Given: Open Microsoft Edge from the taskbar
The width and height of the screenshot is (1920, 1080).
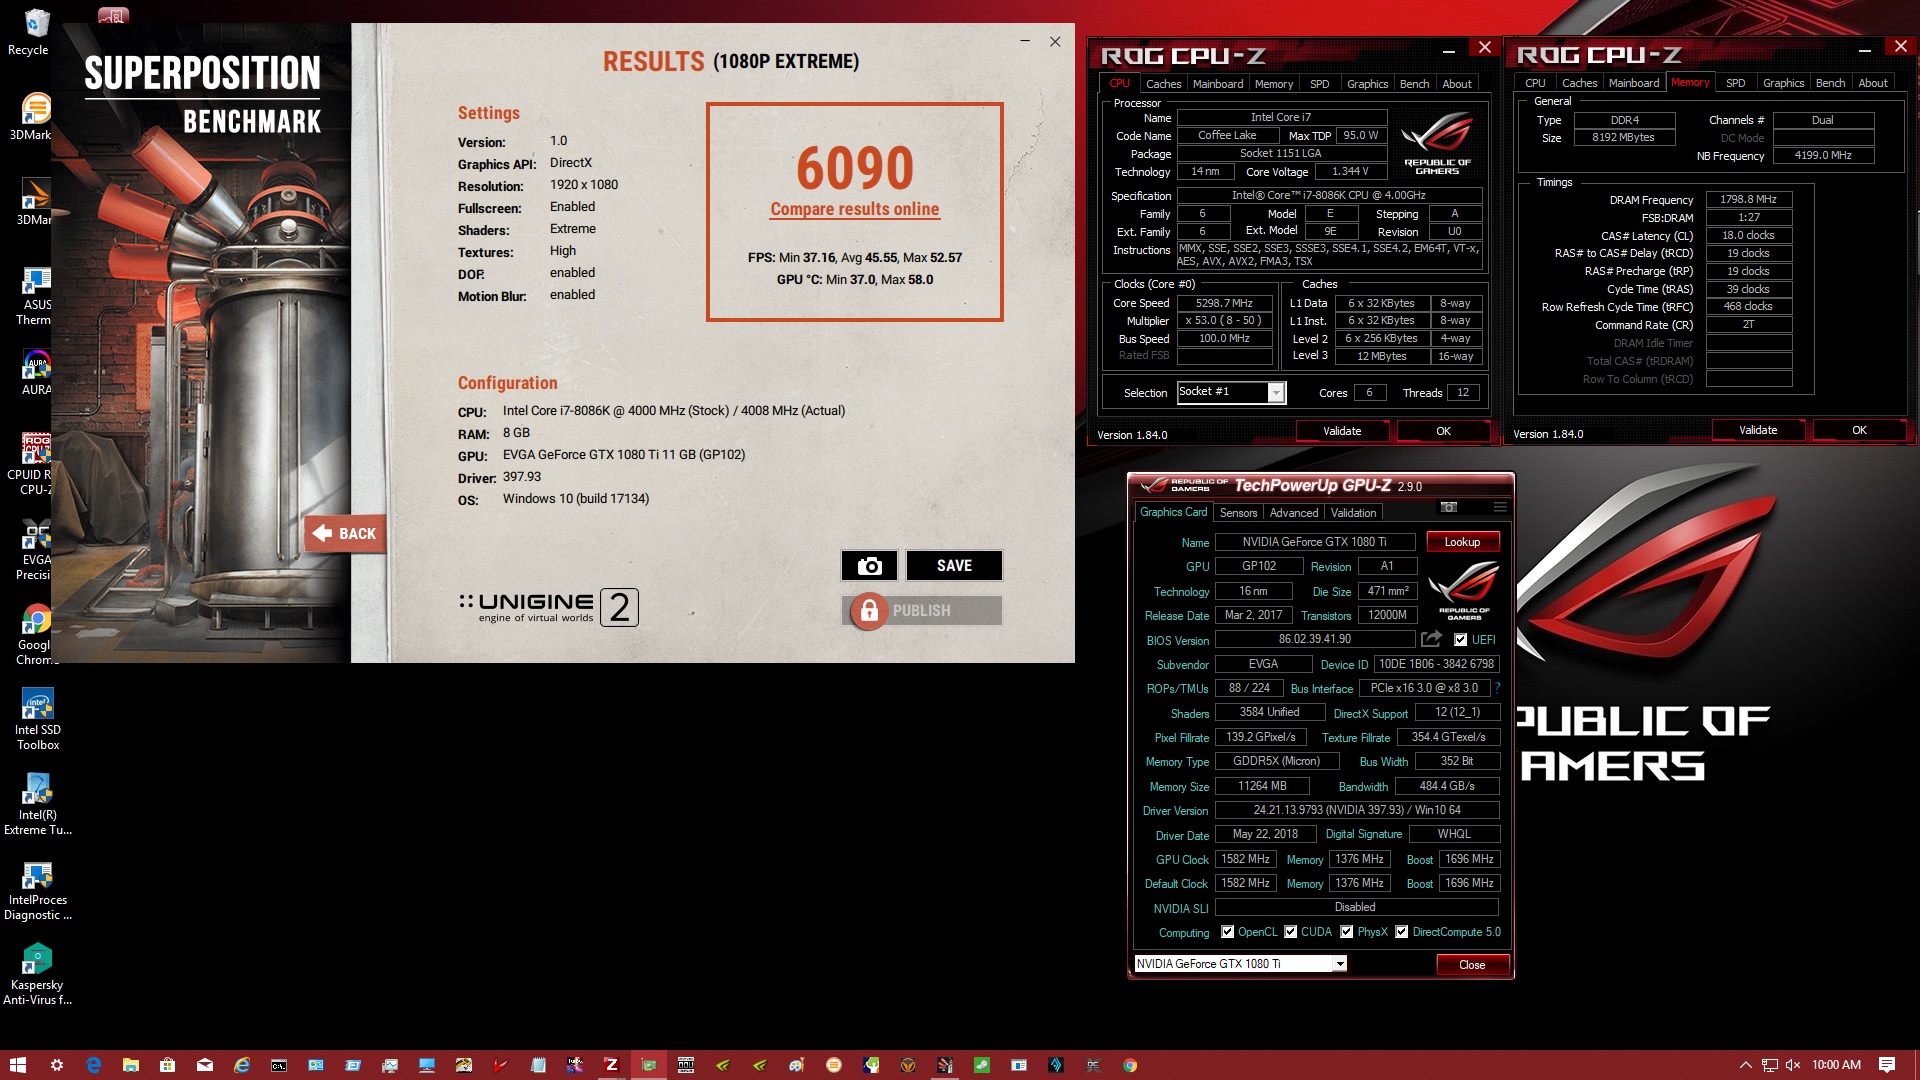Looking at the screenshot, I should point(93,1065).
